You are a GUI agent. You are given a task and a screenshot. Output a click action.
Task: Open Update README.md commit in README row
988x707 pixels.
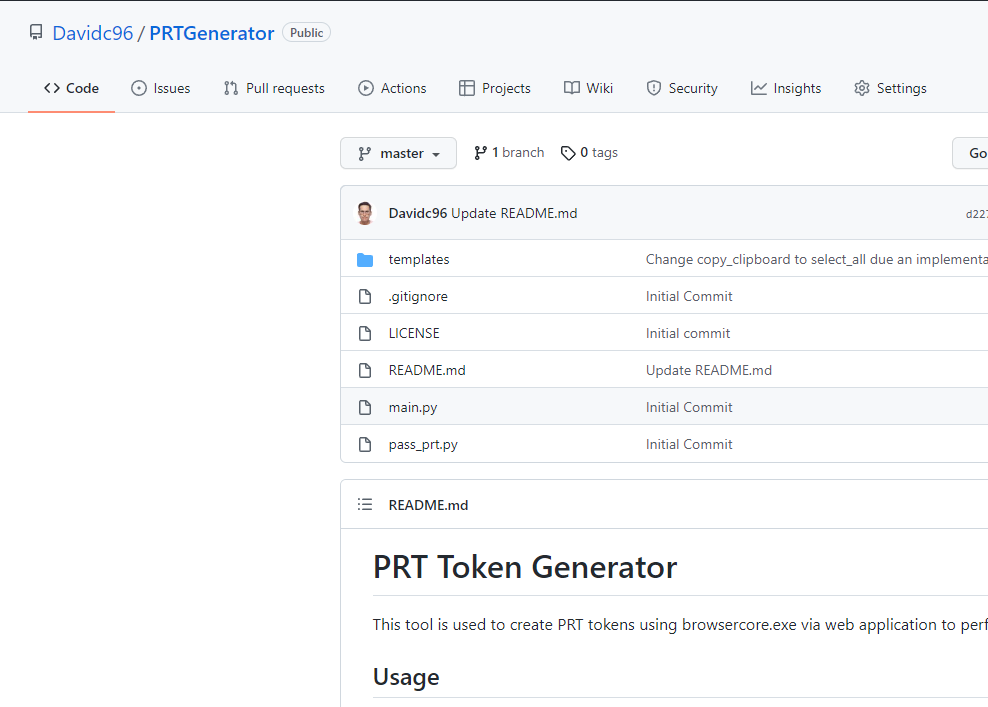click(709, 371)
